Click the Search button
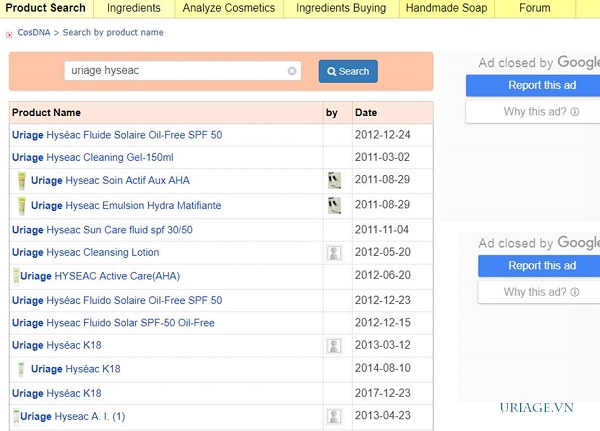The image size is (600, 431). pyautogui.click(x=347, y=71)
